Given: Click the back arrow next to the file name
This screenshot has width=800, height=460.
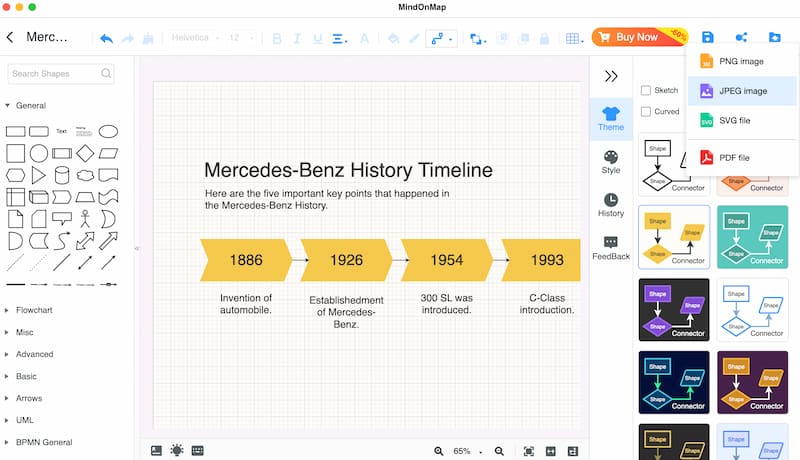Looking at the screenshot, I should [x=10, y=37].
